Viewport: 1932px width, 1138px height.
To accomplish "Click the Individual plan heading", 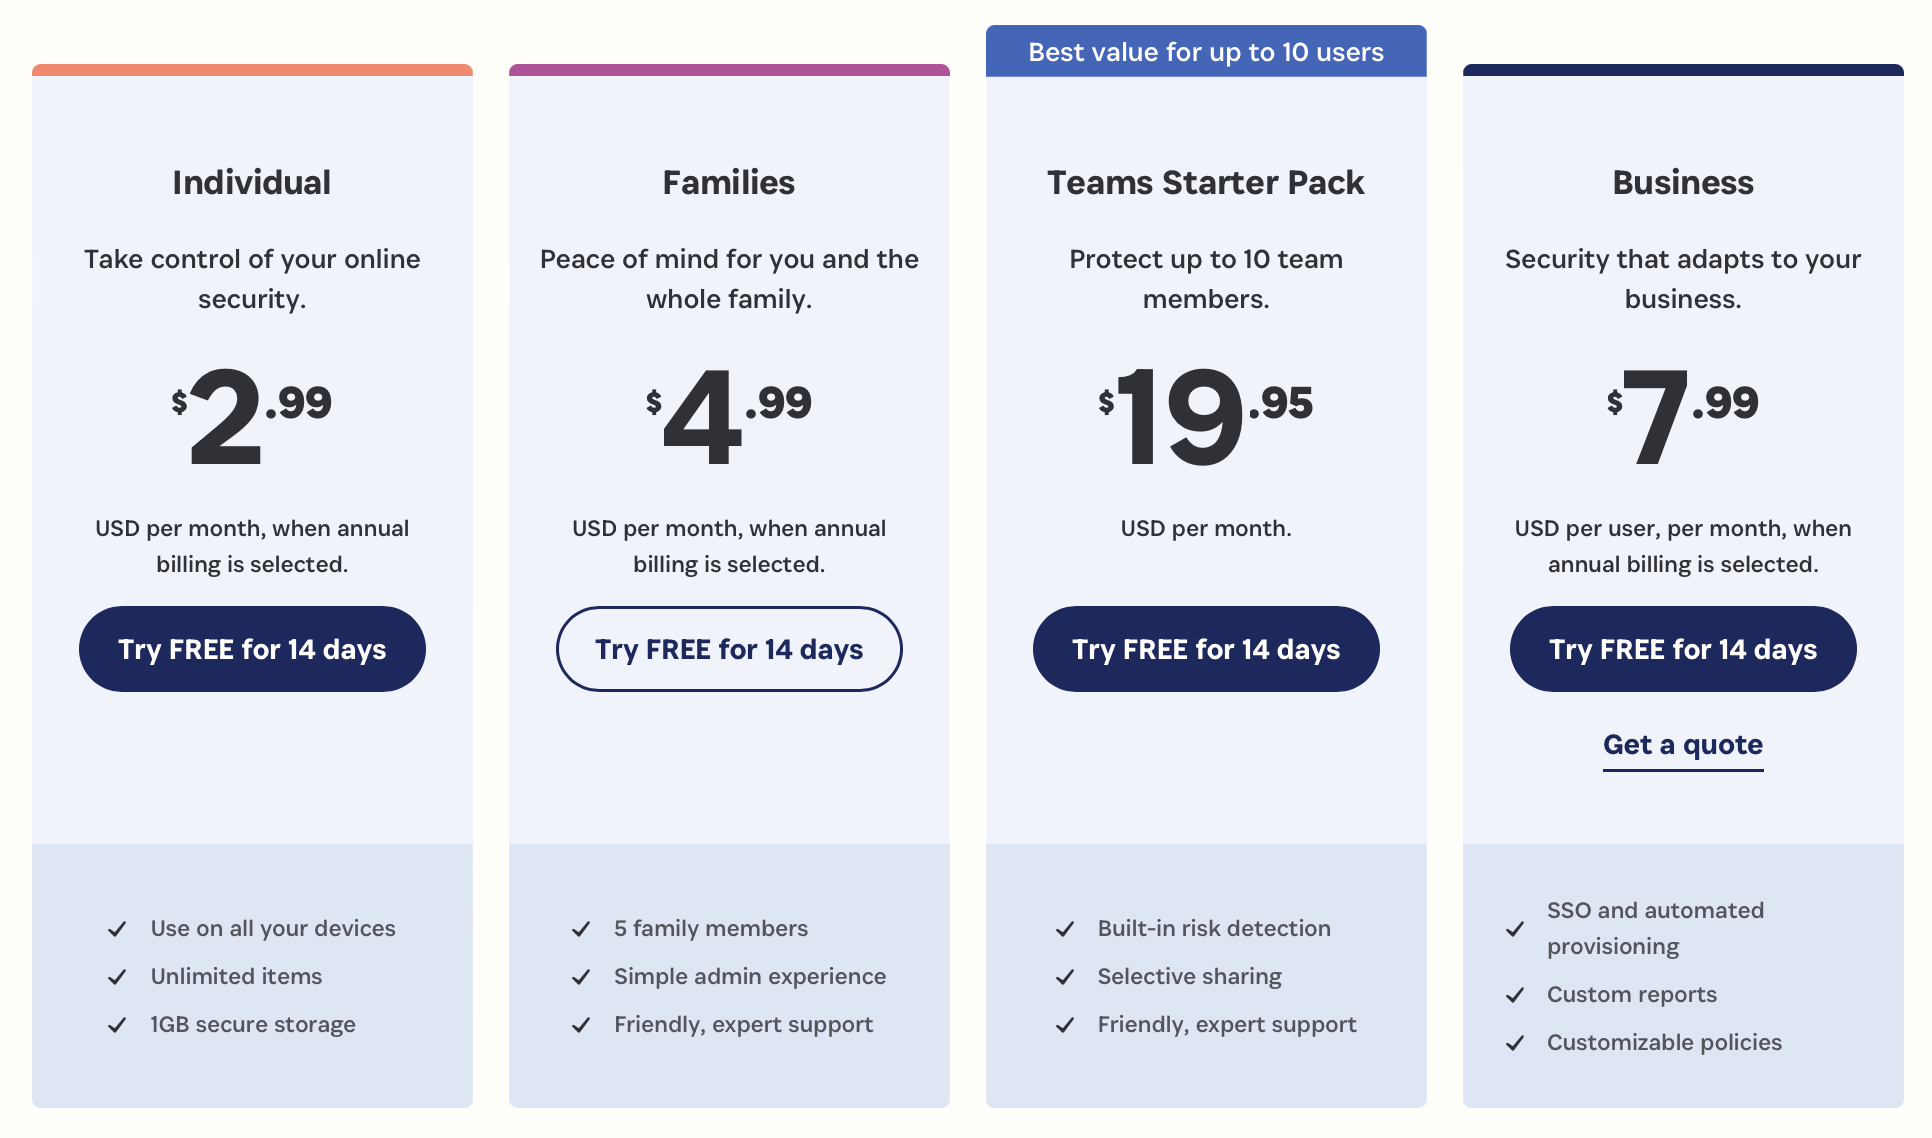I will point(252,183).
